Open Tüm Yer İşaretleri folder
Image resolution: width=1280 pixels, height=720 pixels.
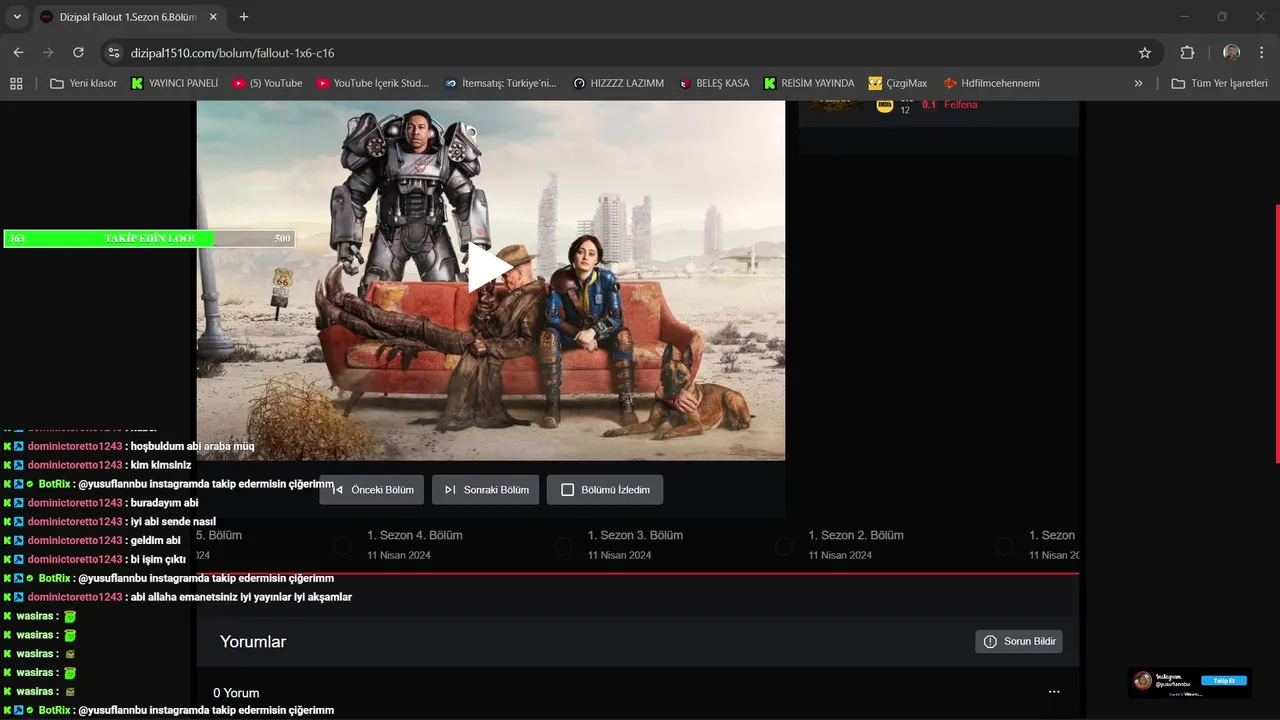coord(1220,83)
